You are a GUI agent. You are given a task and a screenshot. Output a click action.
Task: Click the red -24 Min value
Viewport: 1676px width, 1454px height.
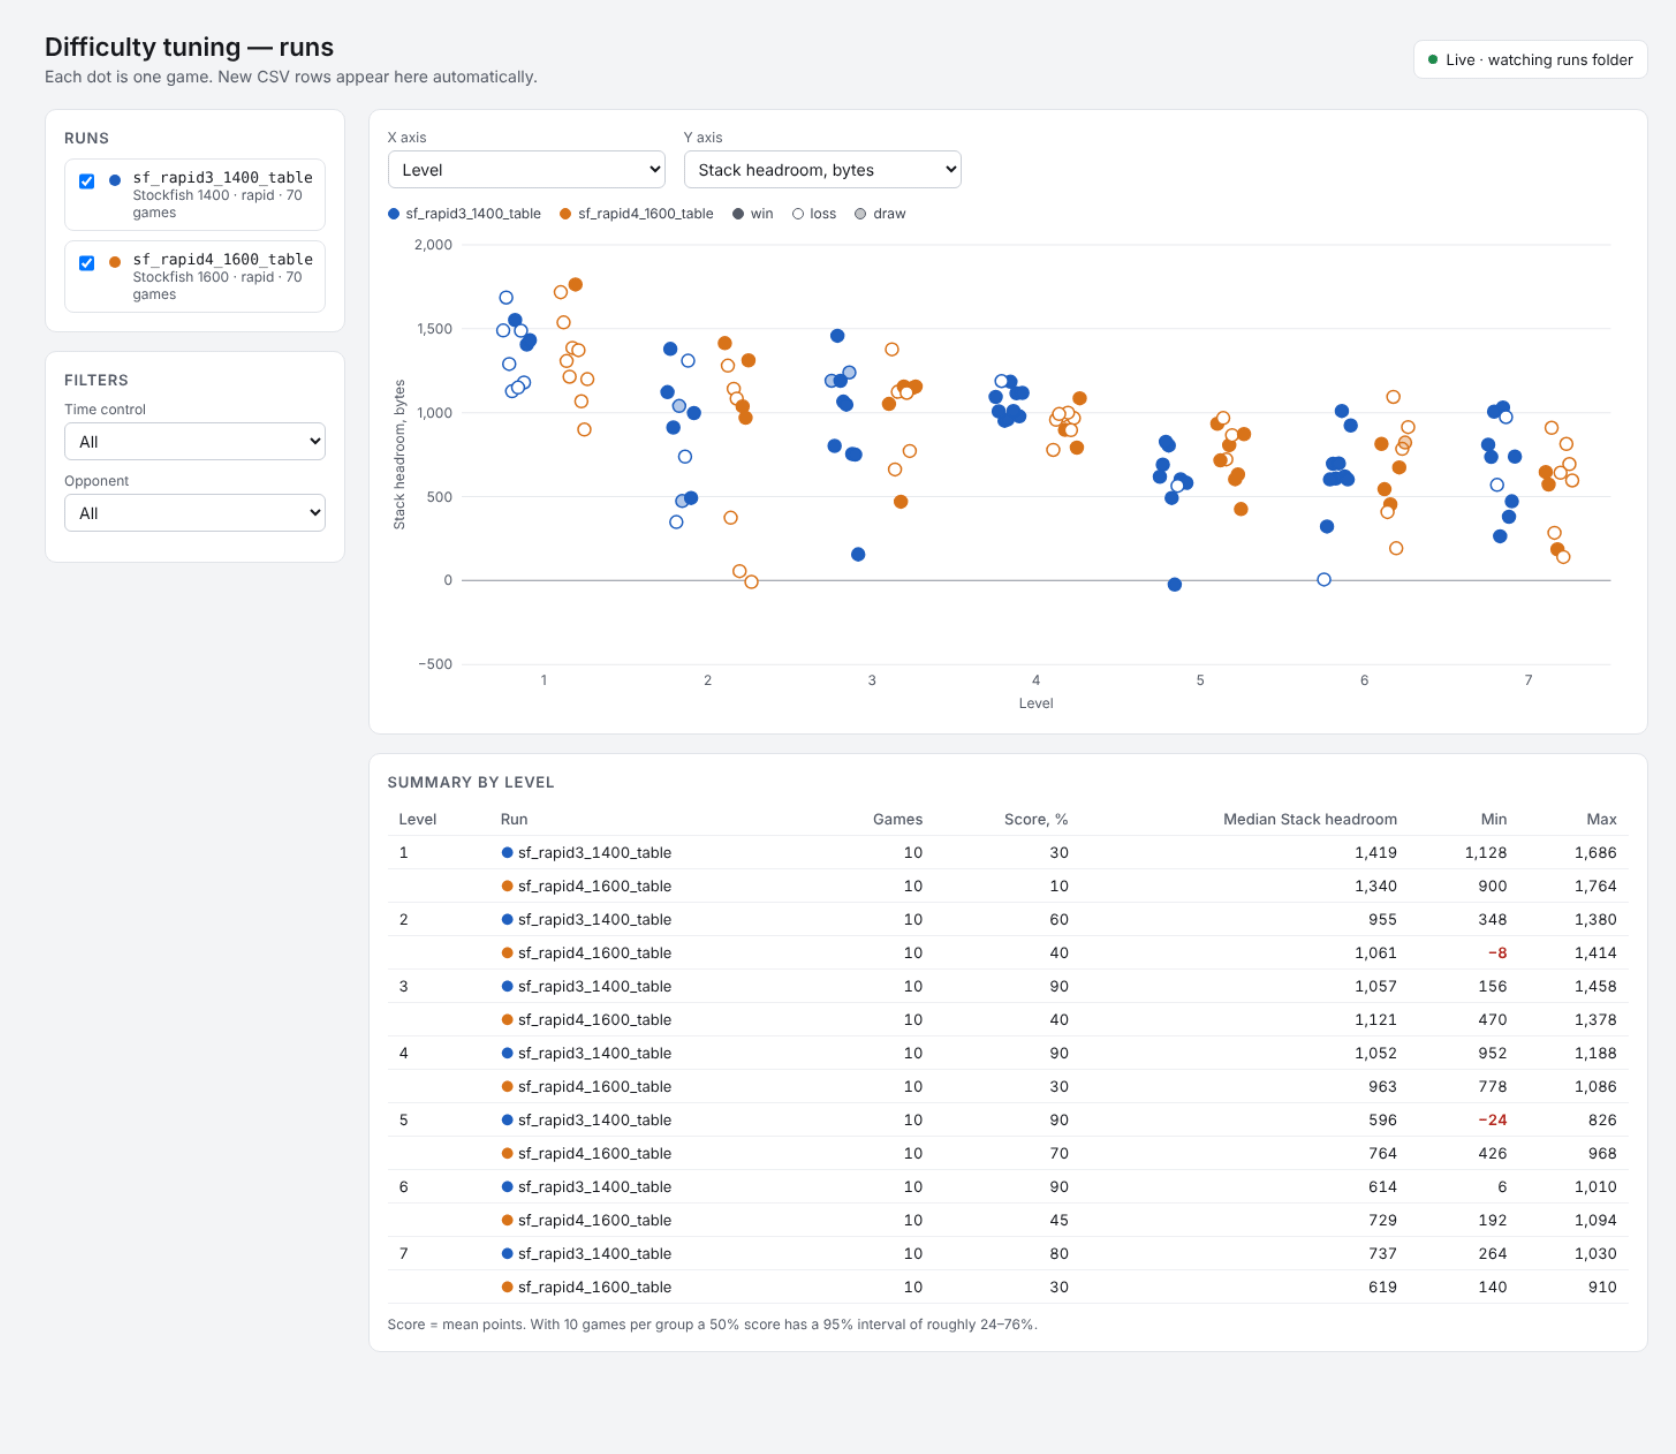(1493, 1120)
